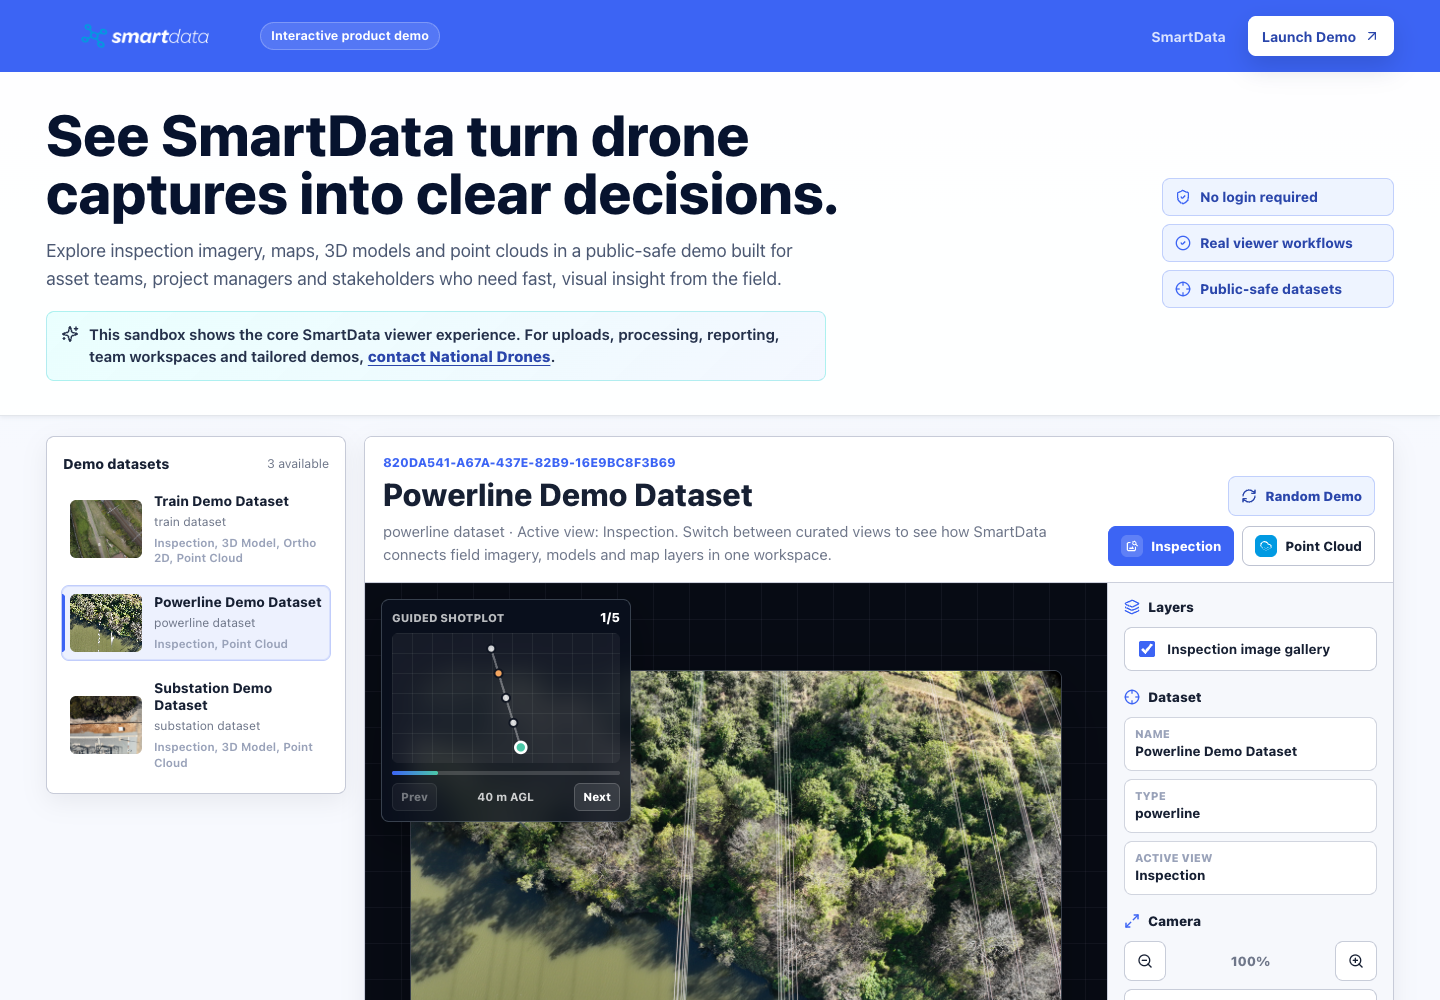The height and width of the screenshot is (1000, 1440).
Task: Click the aerial powerline inspection image
Action: coord(735,835)
